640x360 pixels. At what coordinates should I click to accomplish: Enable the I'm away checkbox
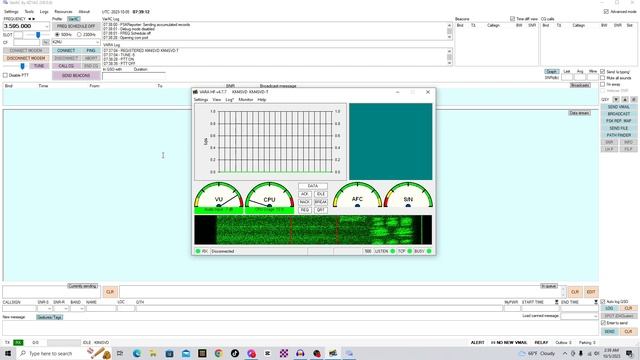(x=602, y=84)
